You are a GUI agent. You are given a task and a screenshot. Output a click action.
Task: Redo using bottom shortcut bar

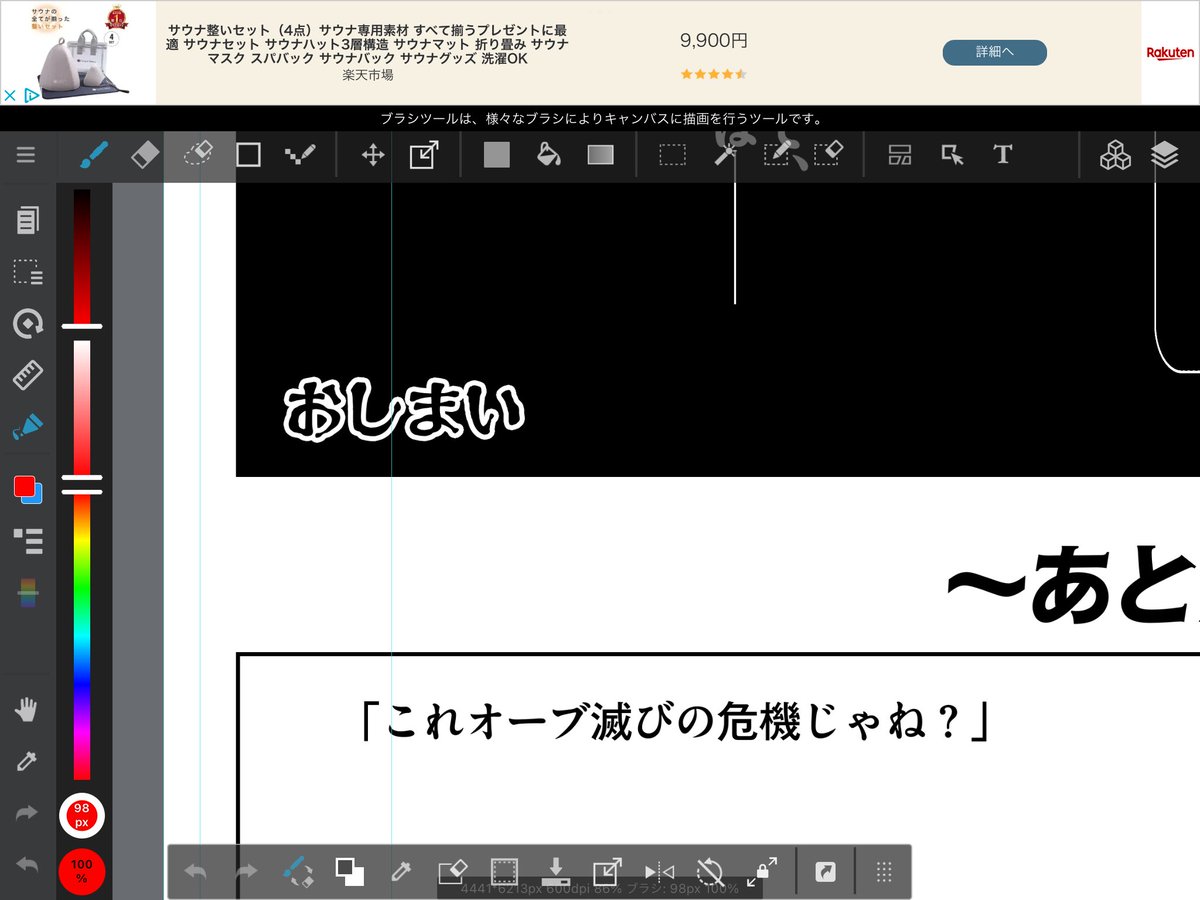tap(246, 872)
